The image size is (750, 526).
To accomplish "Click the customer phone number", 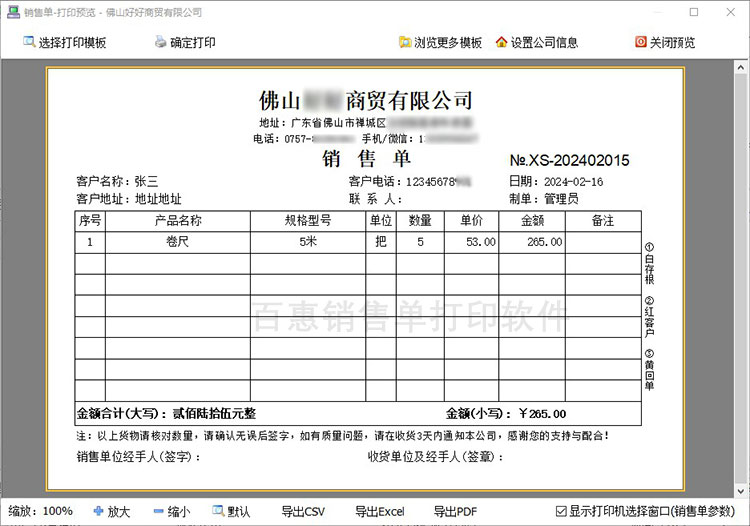I will coord(439,182).
